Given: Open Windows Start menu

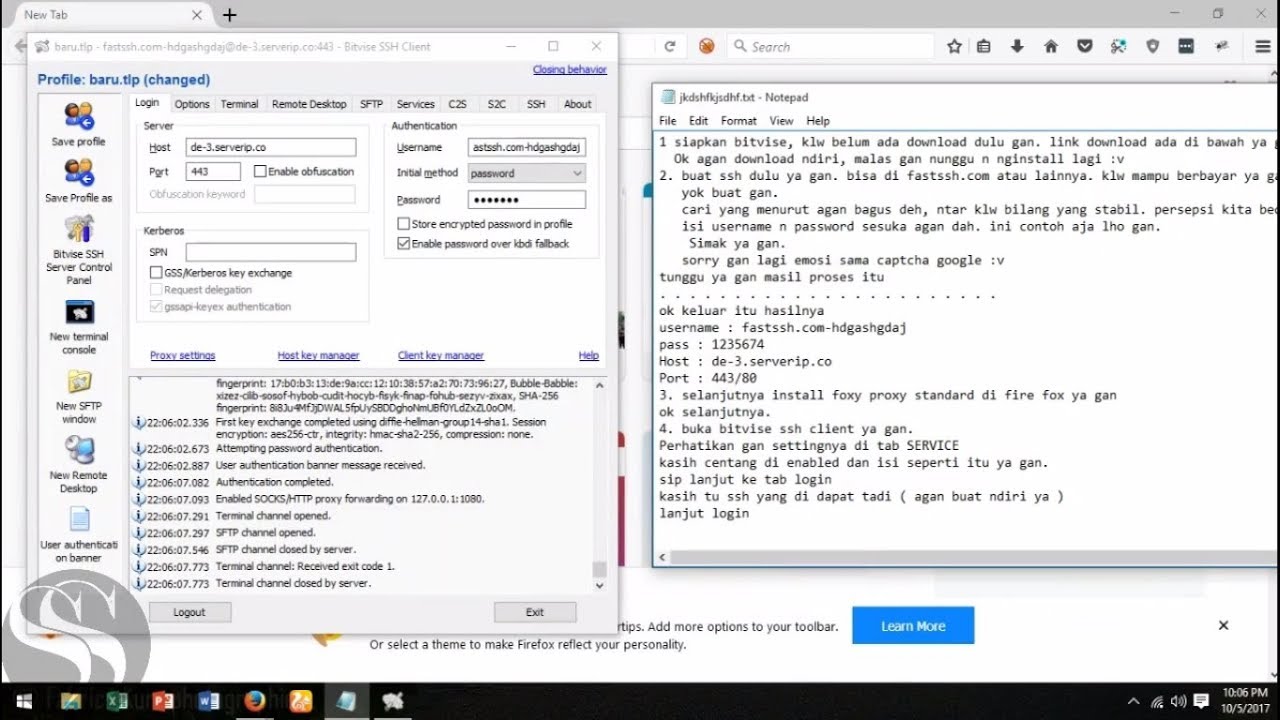Looking at the screenshot, I should point(24,701).
